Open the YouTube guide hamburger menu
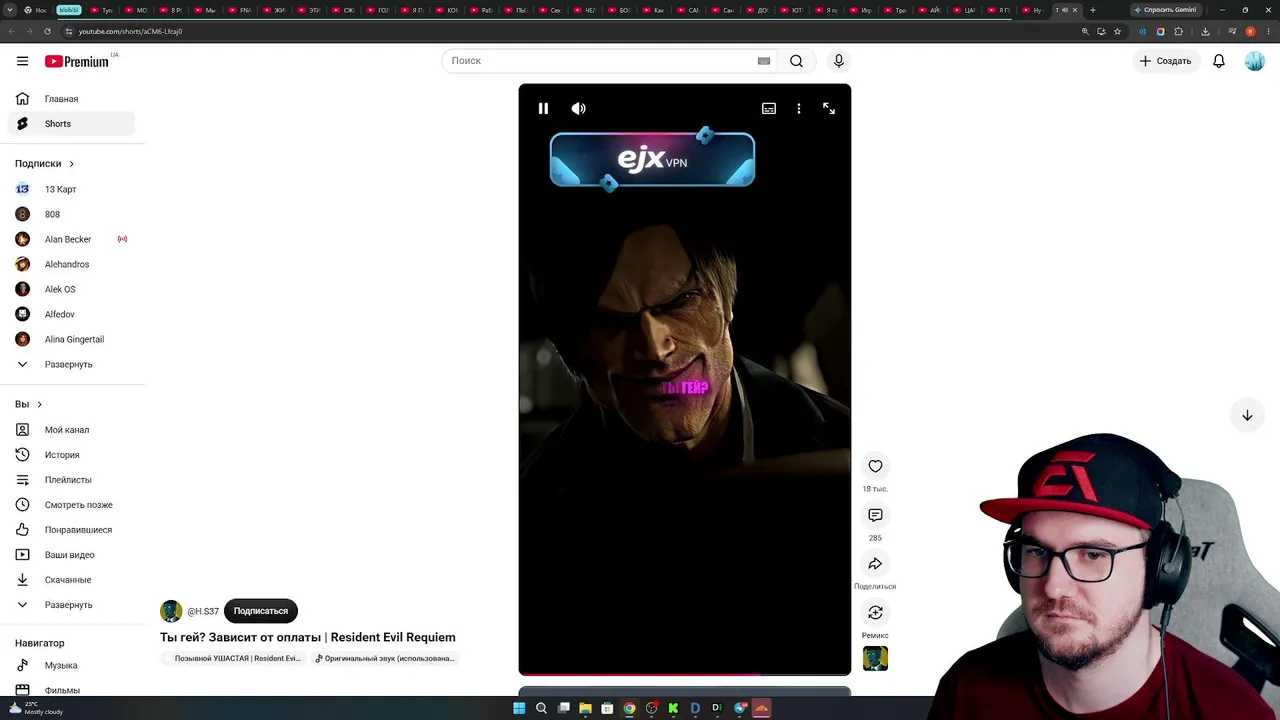 (22, 61)
